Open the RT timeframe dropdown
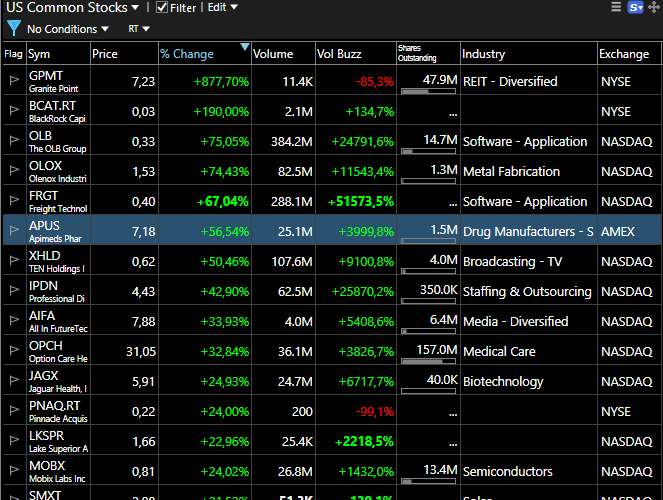 [139, 29]
